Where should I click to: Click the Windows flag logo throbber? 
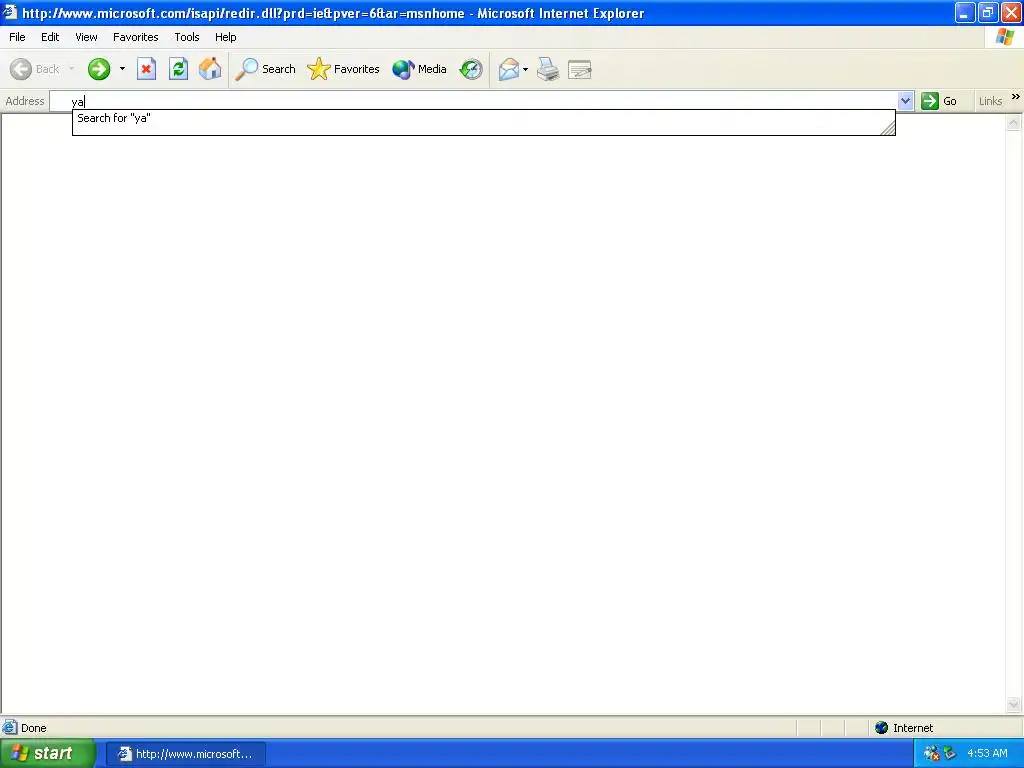pos(1004,37)
